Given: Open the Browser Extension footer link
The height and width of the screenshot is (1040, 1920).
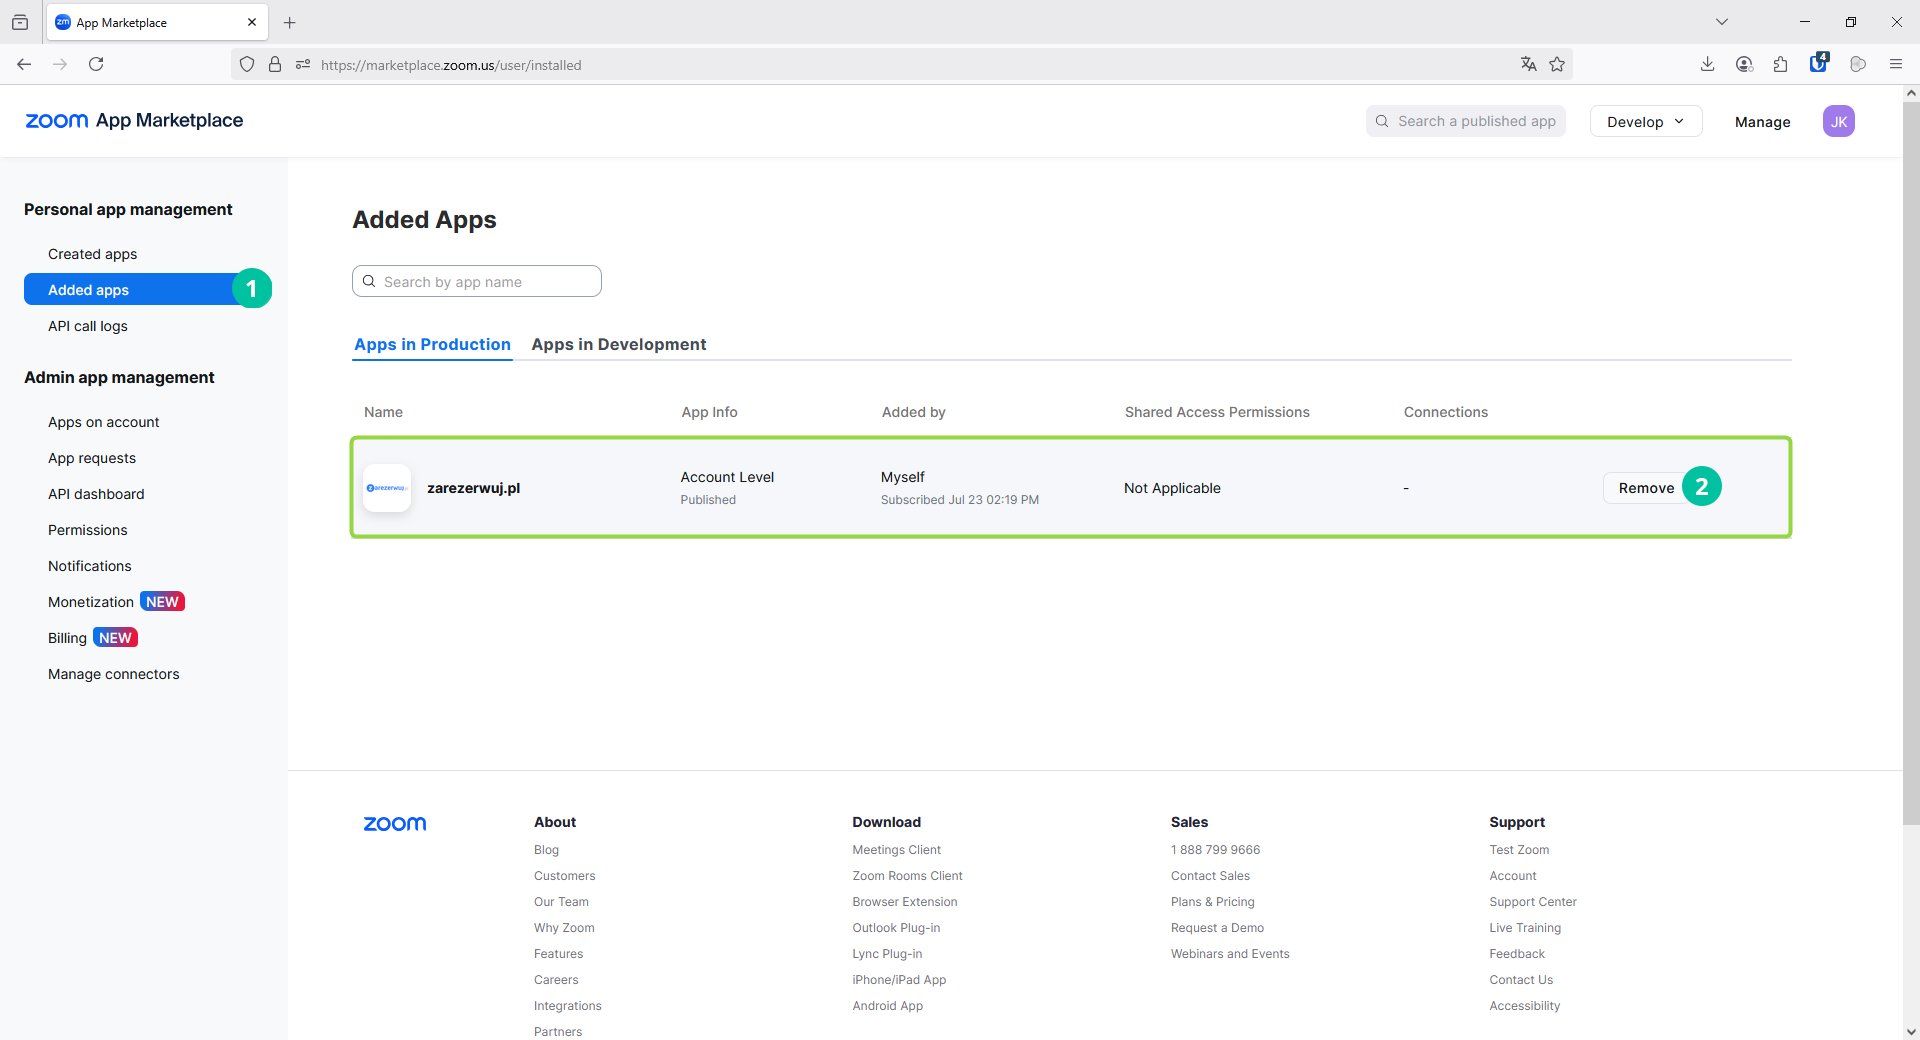Looking at the screenshot, I should point(905,902).
